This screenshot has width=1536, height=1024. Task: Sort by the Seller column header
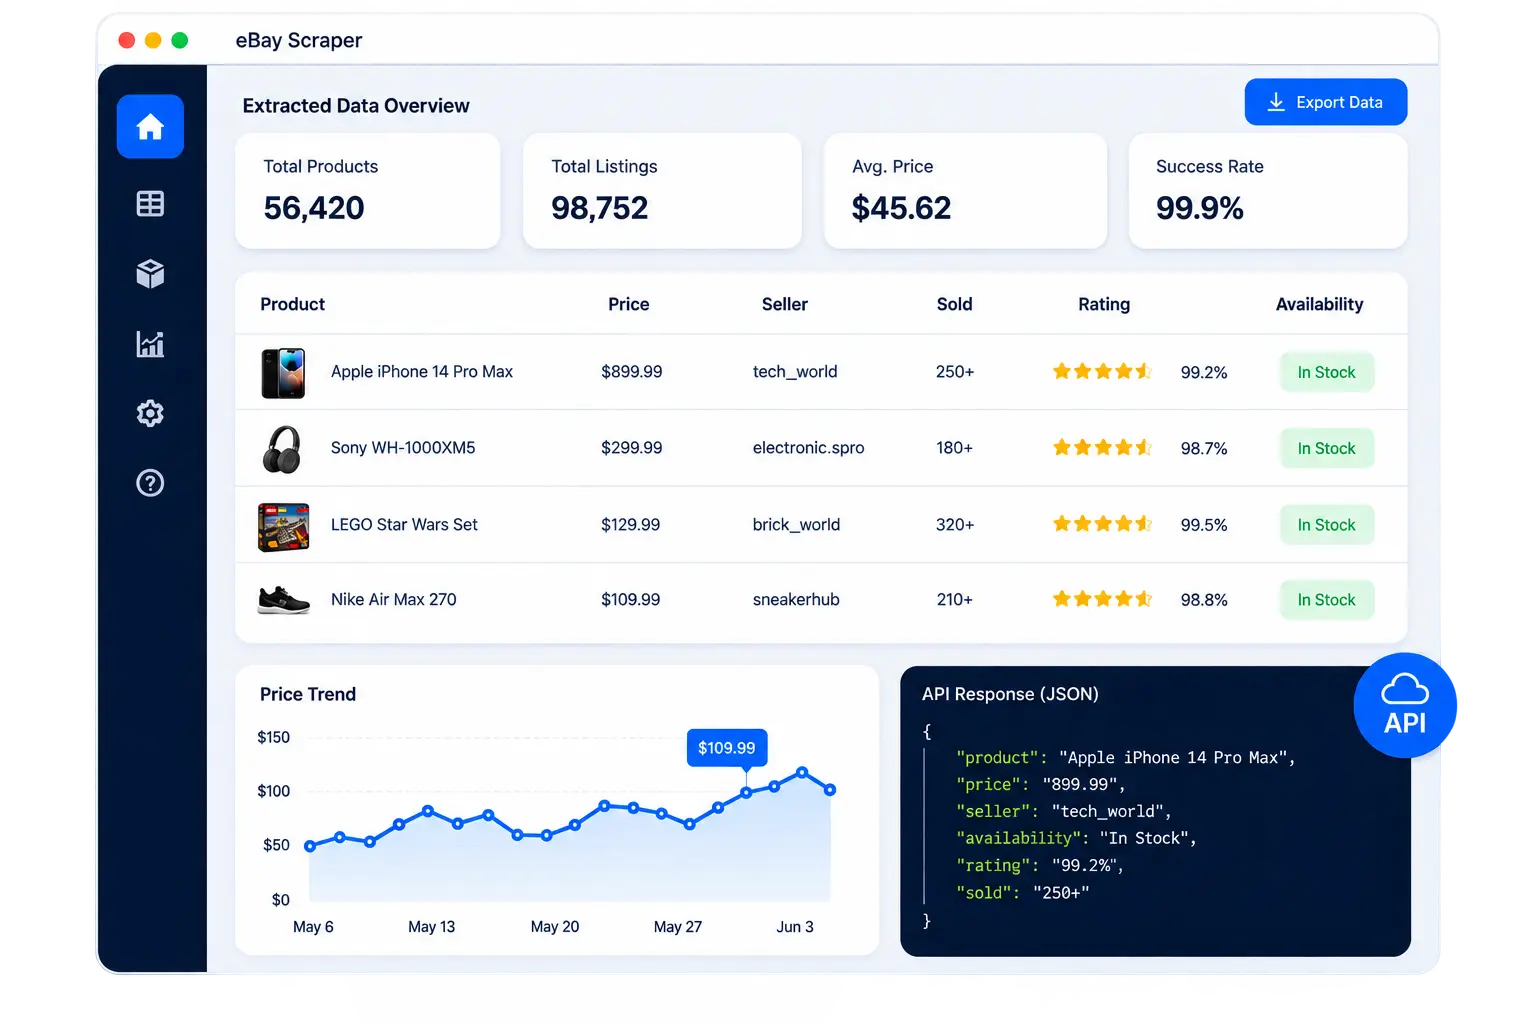coord(785,304)
